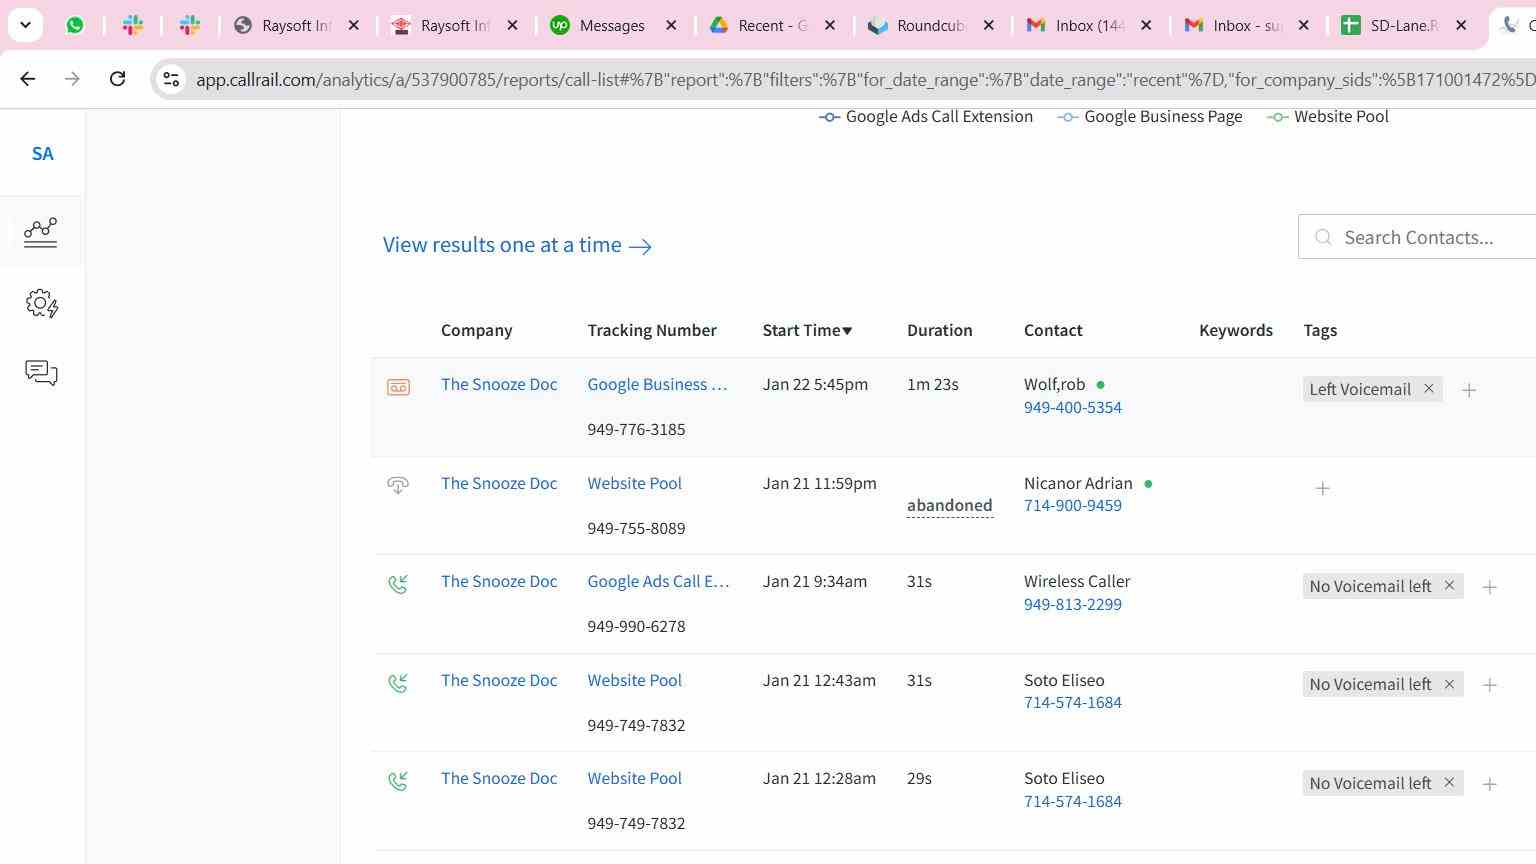This screenshot has height=864, width=1536.
Task: Click the voicemail icon on Wolf,rob row
Action: [x=398, y=387]
